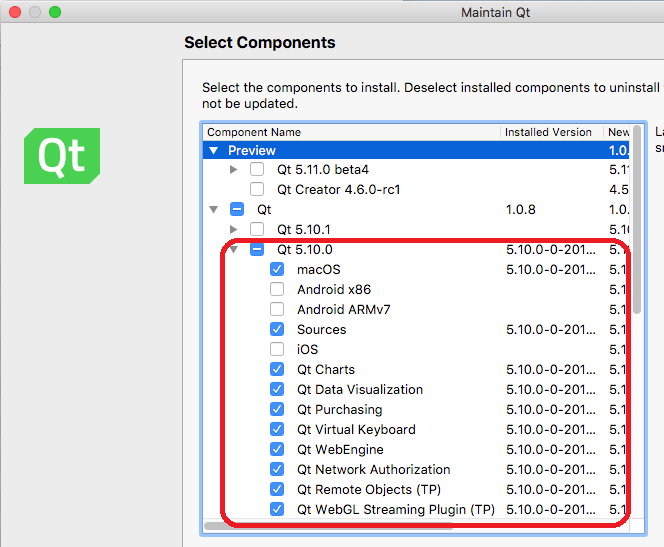Zoom the window with the green button
The width and height of the screenshot is (664, 547).
point(55,12)
